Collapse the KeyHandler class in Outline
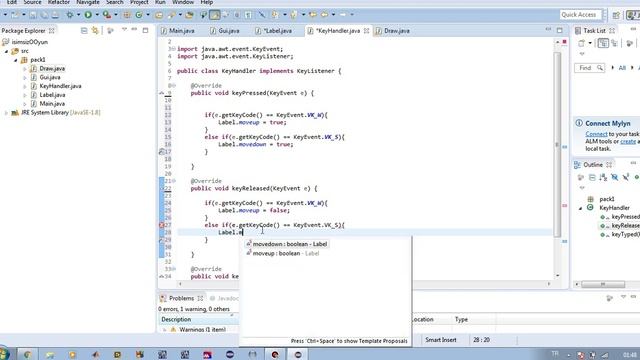 click(580, 208)
